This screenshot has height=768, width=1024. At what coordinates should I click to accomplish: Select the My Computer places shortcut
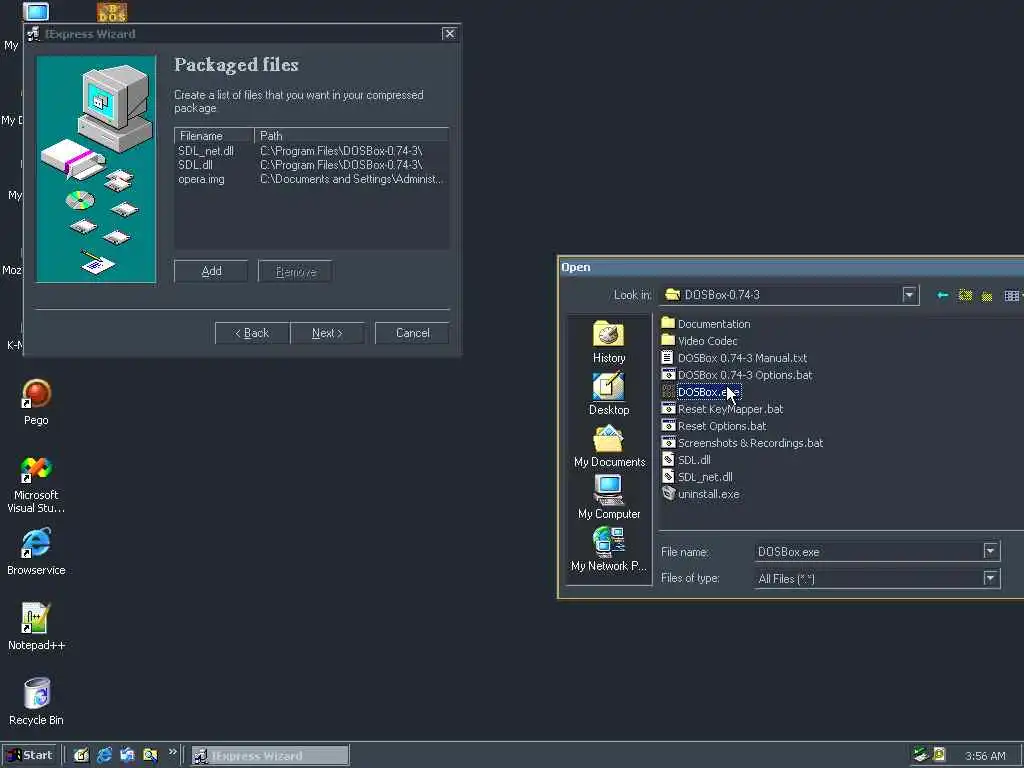pyautogui.click(x=609, y=498)
